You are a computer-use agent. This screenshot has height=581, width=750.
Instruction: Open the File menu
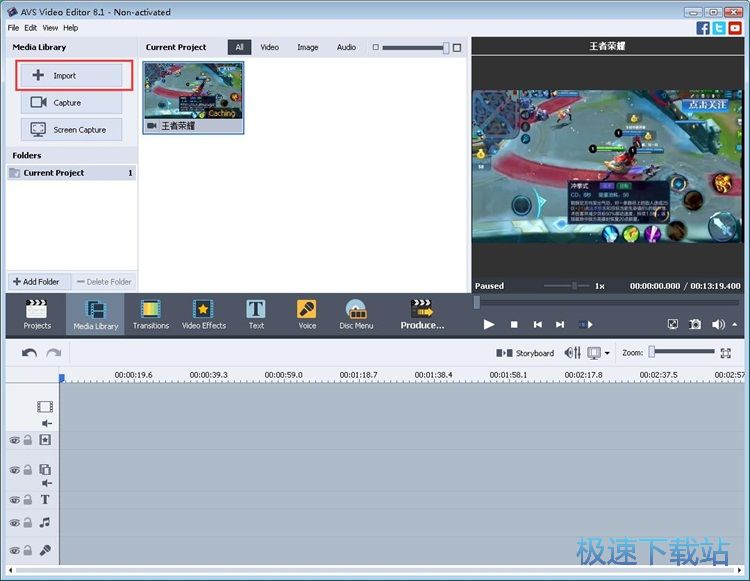[13, 28]
